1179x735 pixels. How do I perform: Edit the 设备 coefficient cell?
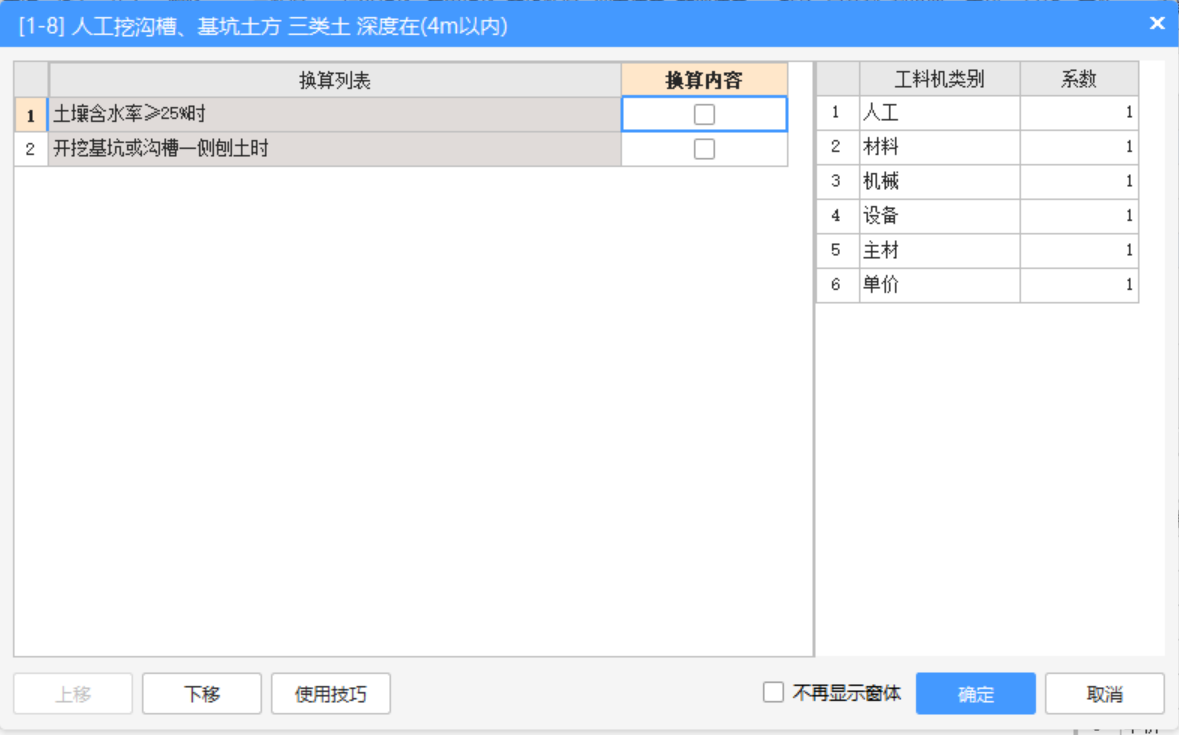(x=1078, y=216)
